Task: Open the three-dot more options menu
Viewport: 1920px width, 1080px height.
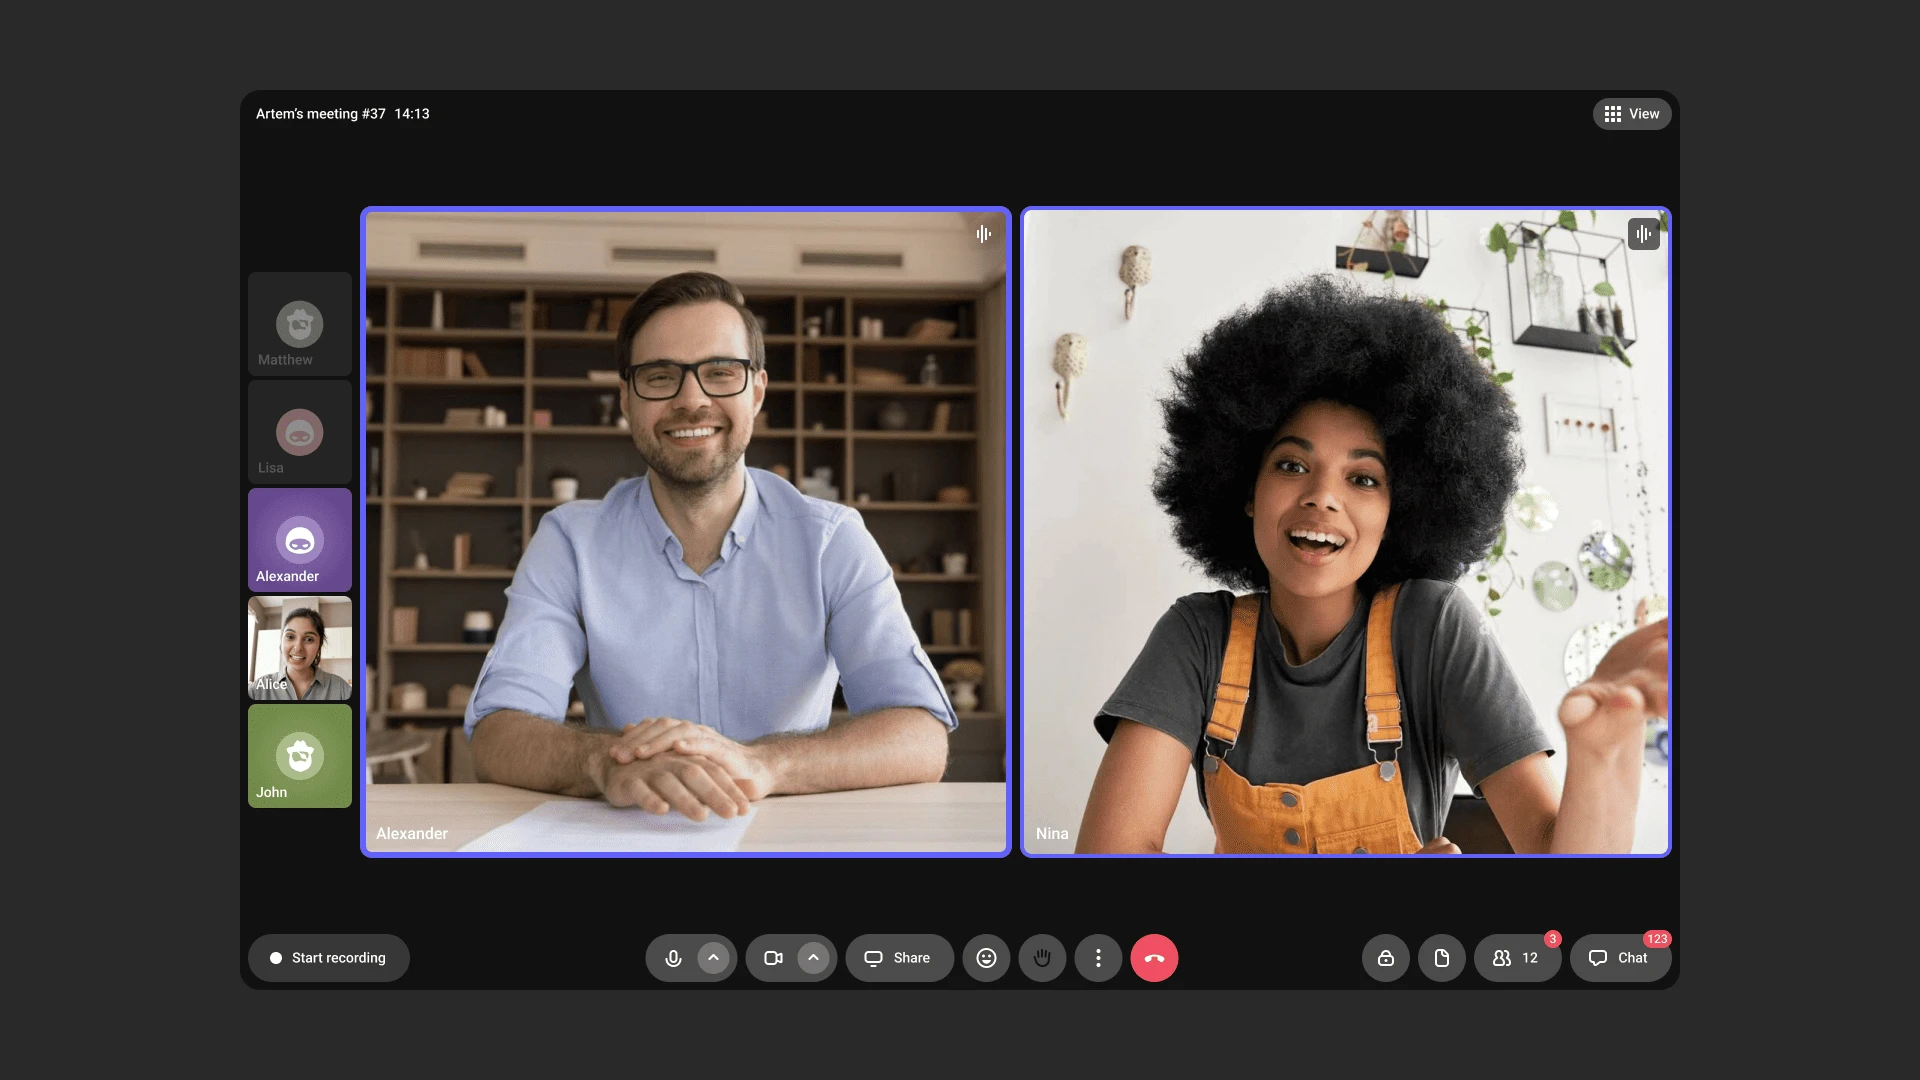Action: pos(1098,958)
